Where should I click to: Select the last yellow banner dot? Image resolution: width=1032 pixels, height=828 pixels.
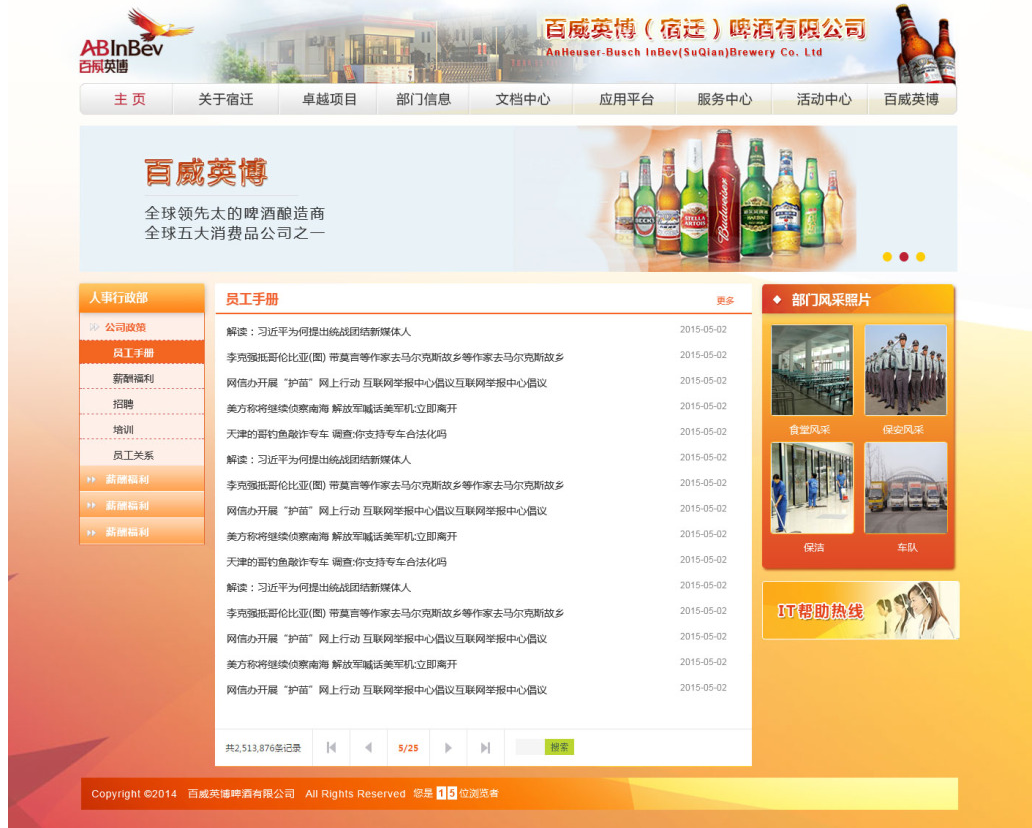[x=920, y=257]
